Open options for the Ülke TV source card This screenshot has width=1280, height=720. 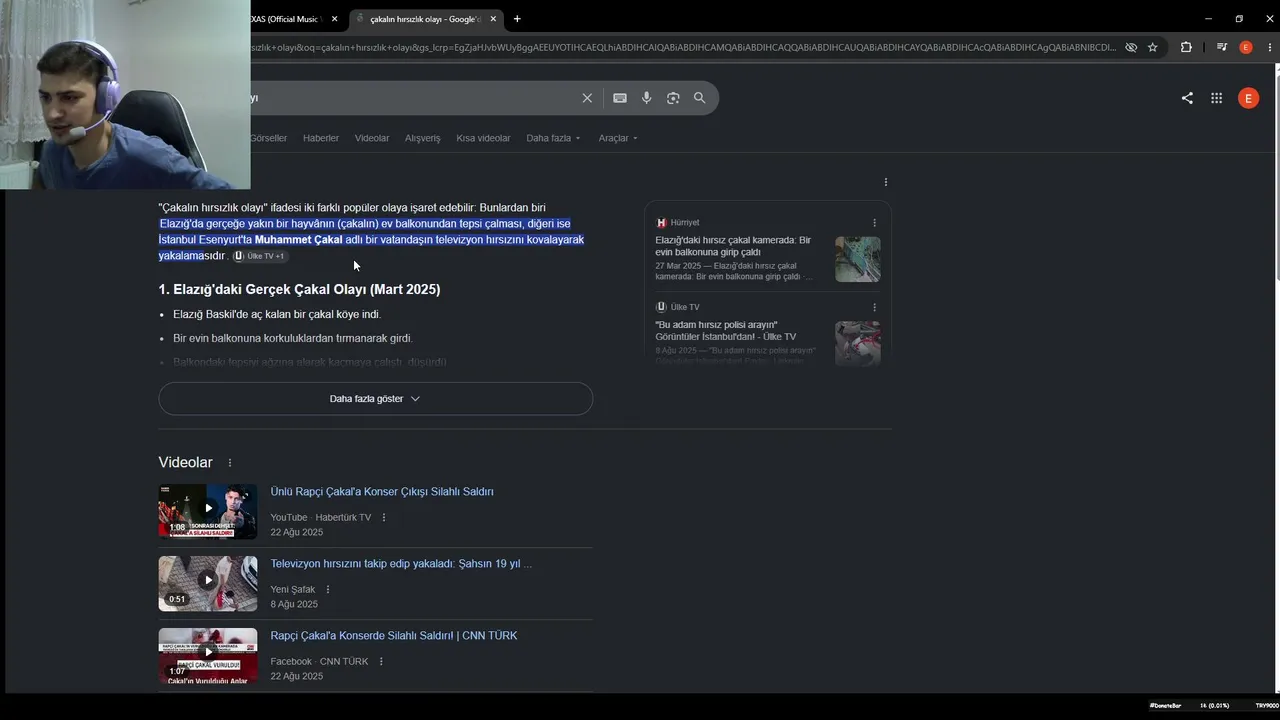[x=874, y=307]
